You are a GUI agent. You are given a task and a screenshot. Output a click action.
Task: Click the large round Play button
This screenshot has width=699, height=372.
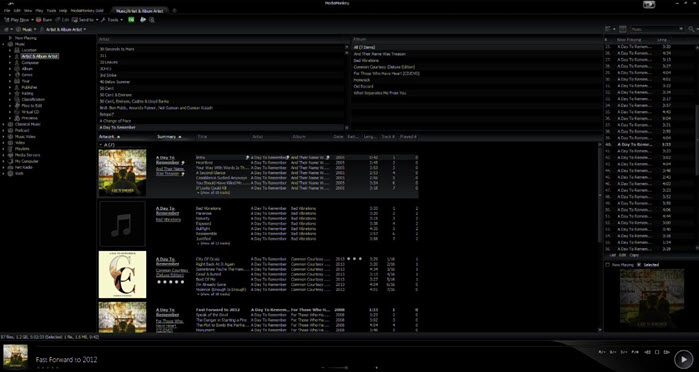tap(683, 359)
